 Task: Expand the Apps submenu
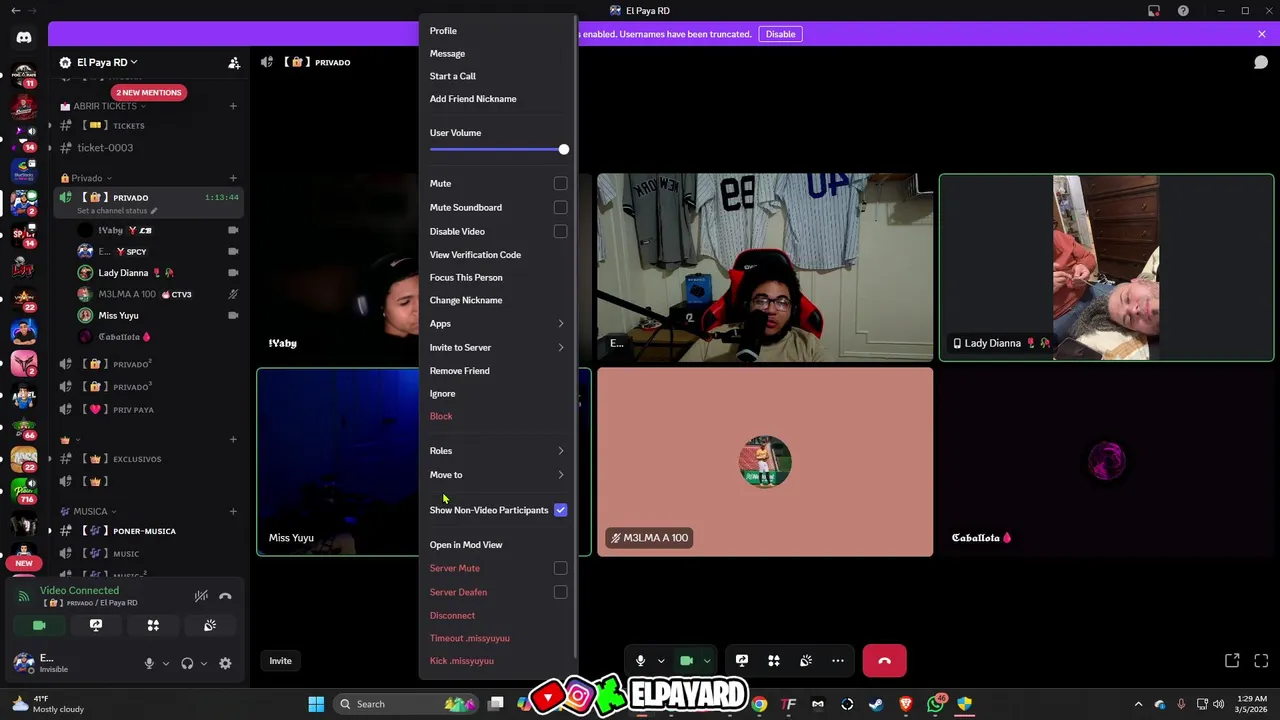coord(498,324)
